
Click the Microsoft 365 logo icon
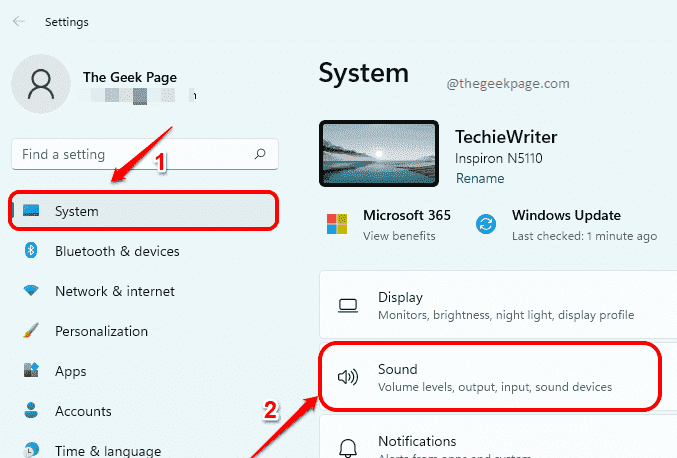[x=337, y=224]
